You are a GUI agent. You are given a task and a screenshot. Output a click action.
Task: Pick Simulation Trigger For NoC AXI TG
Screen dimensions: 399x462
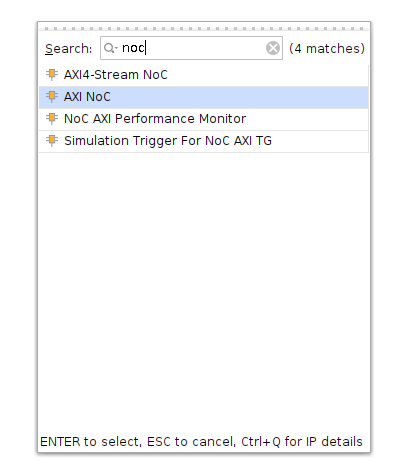tap(204, 141)
